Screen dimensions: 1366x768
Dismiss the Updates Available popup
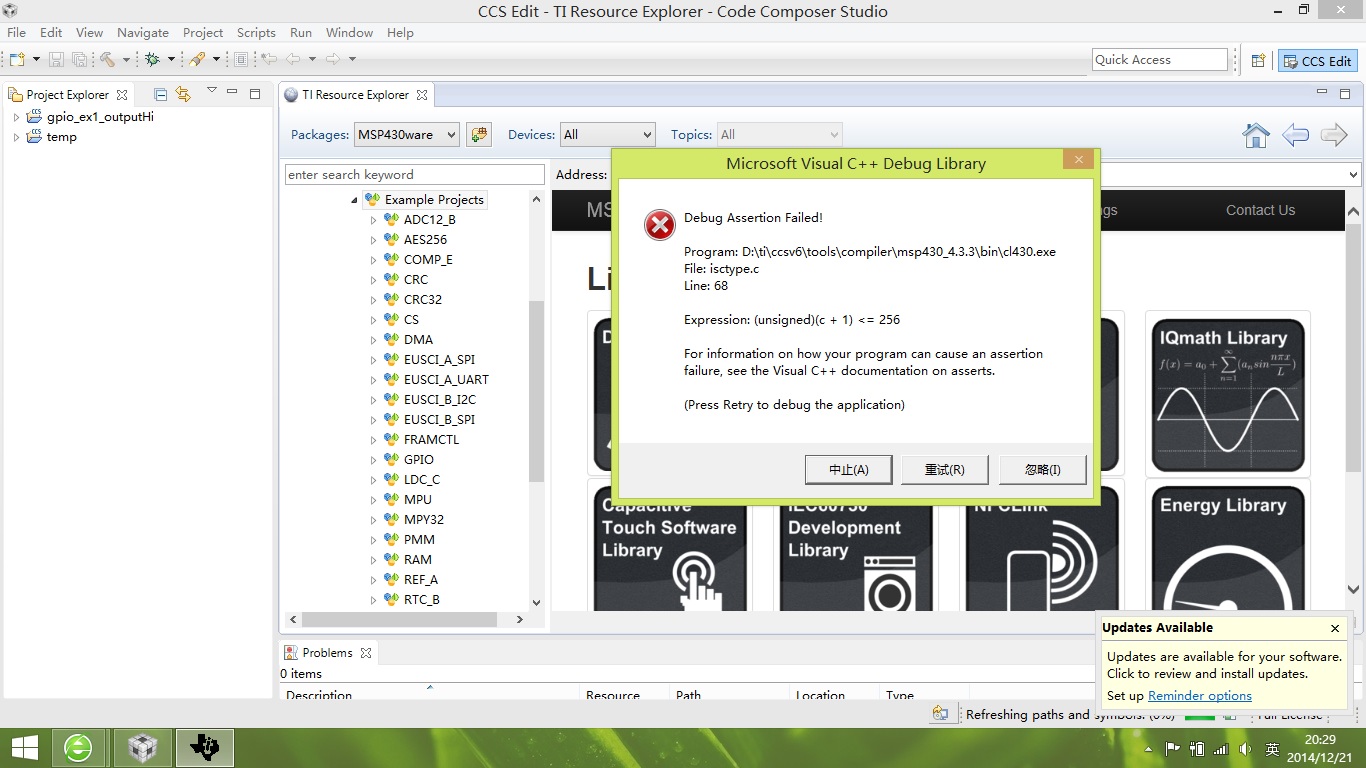coord(1334,628)
